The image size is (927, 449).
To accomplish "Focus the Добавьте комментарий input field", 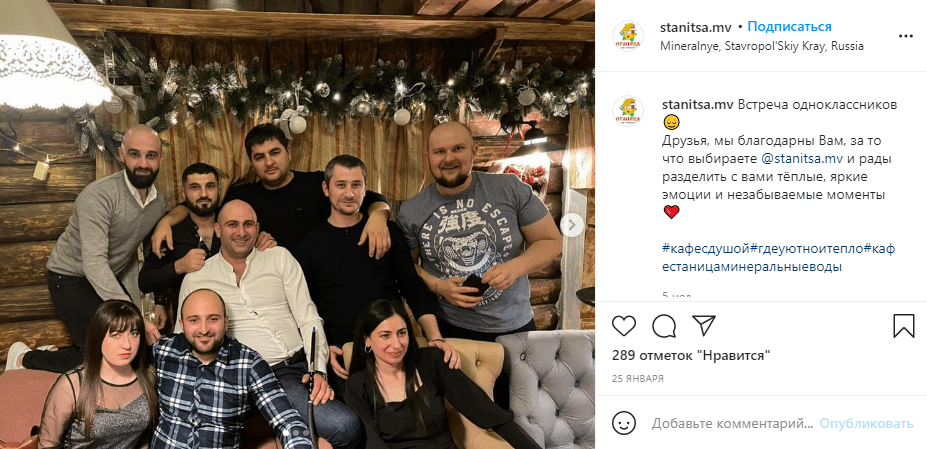I will 732,424.
